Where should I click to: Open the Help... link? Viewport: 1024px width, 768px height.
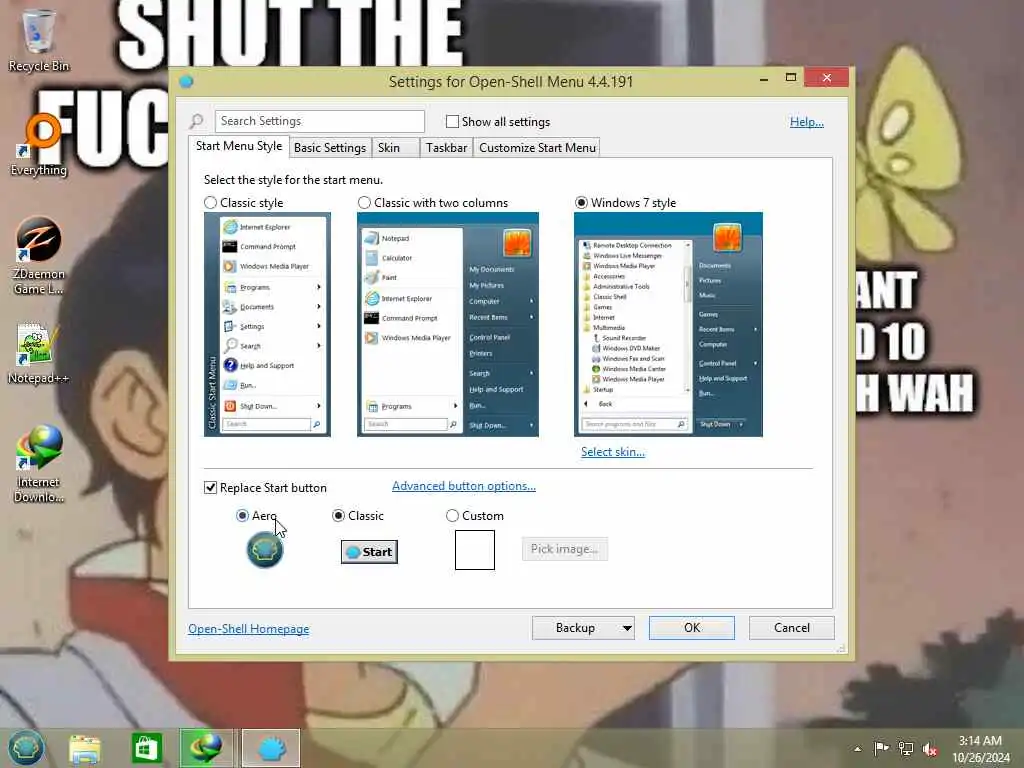[807, 121]
